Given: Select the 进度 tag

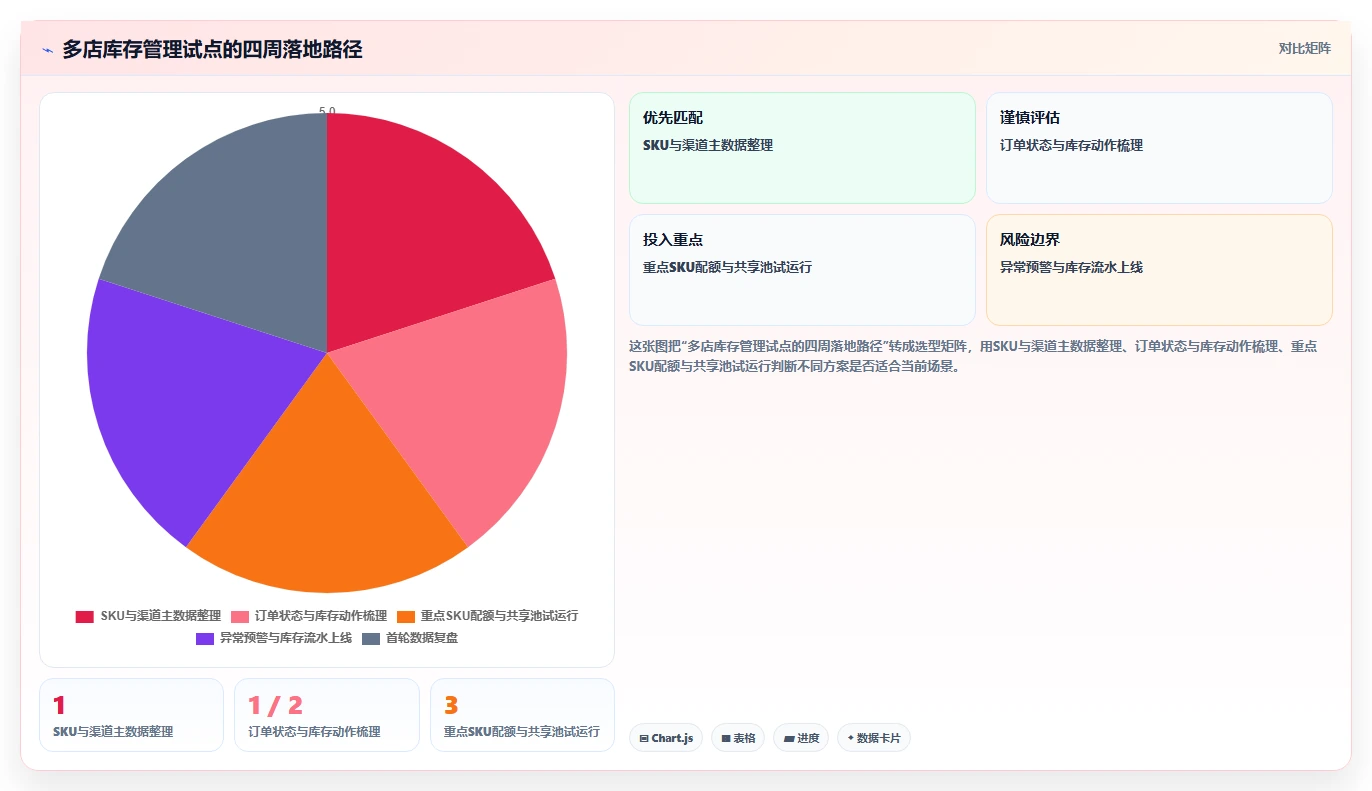Looking at the screenshot, I should click(801, 738).
